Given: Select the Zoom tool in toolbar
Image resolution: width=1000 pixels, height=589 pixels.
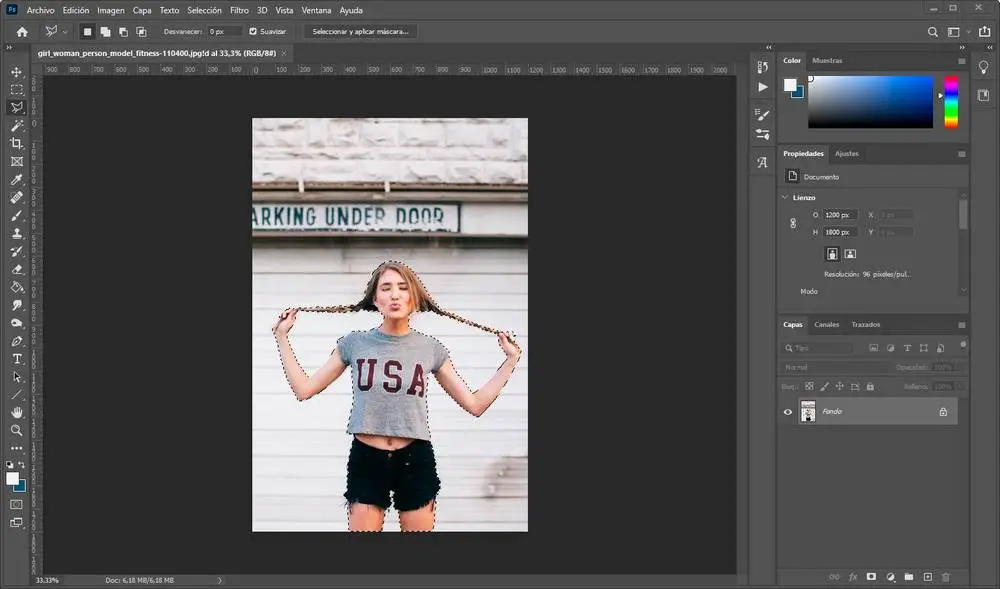Looking at the screenshot, I should pyautogui.click(x=16, y=430).
